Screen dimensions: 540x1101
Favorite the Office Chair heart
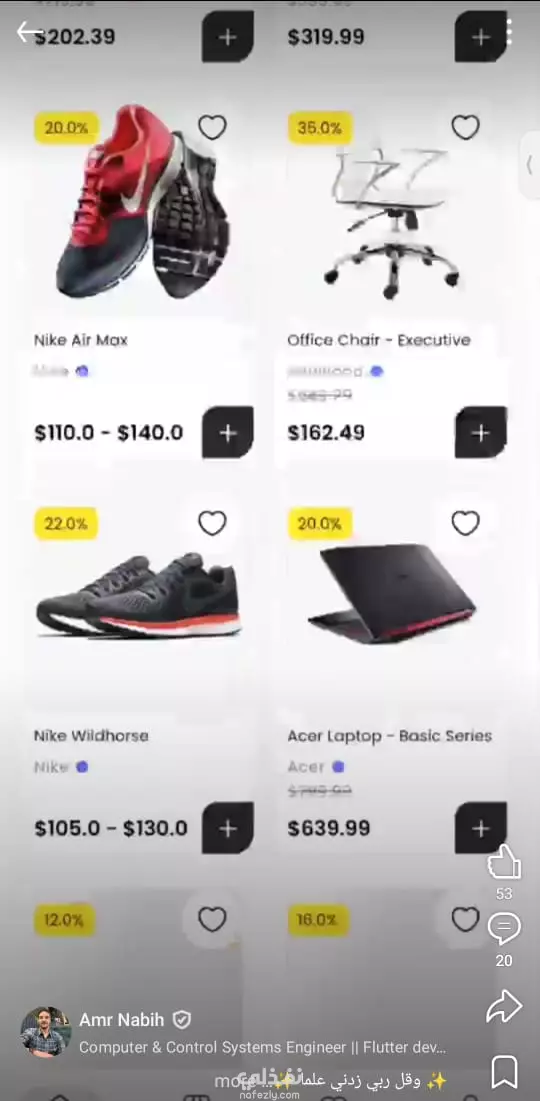[x=465, y=128]
